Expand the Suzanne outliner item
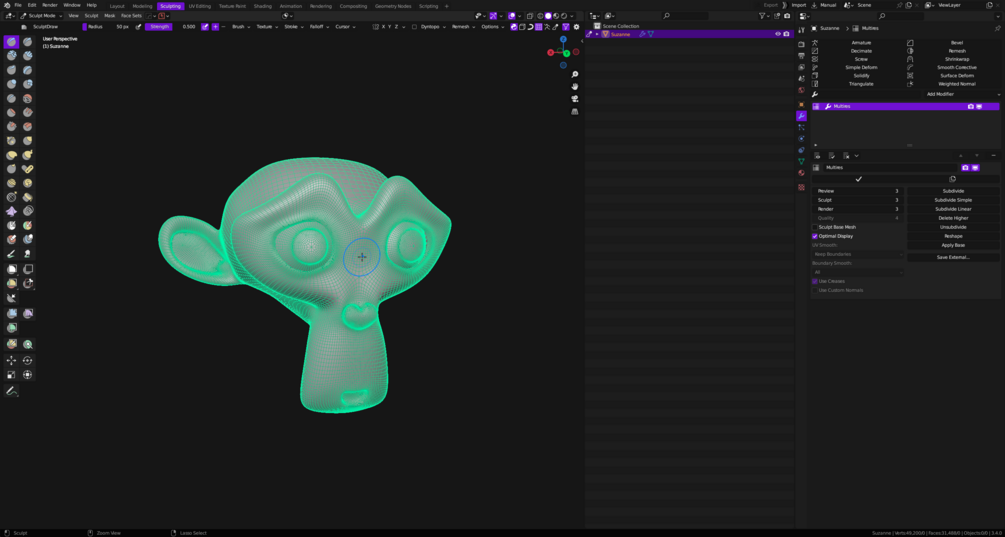This screenshot has width=1005, height=537. 597,34
